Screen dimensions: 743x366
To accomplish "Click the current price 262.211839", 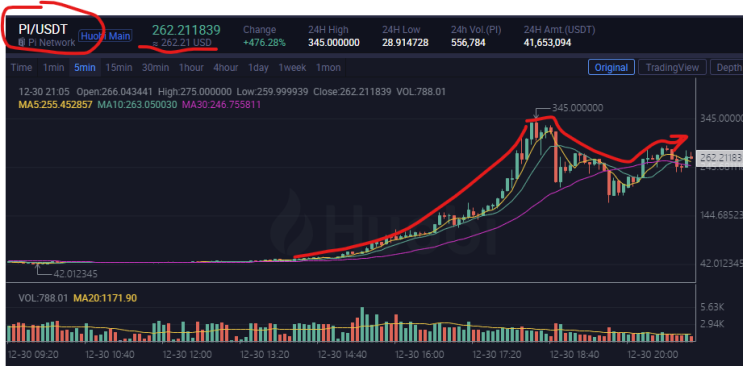I will tap(186, 30).
